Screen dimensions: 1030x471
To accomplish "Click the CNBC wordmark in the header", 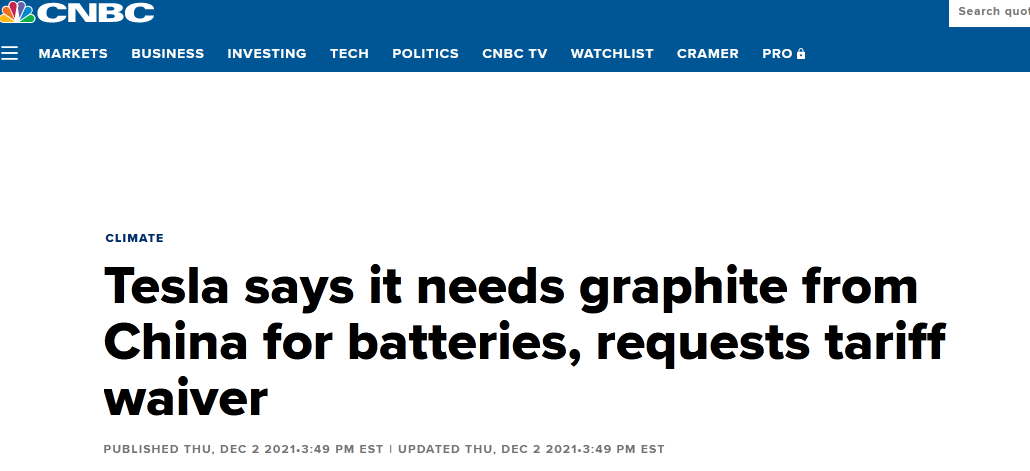I will pyautogui.click(x=96, y=12).
